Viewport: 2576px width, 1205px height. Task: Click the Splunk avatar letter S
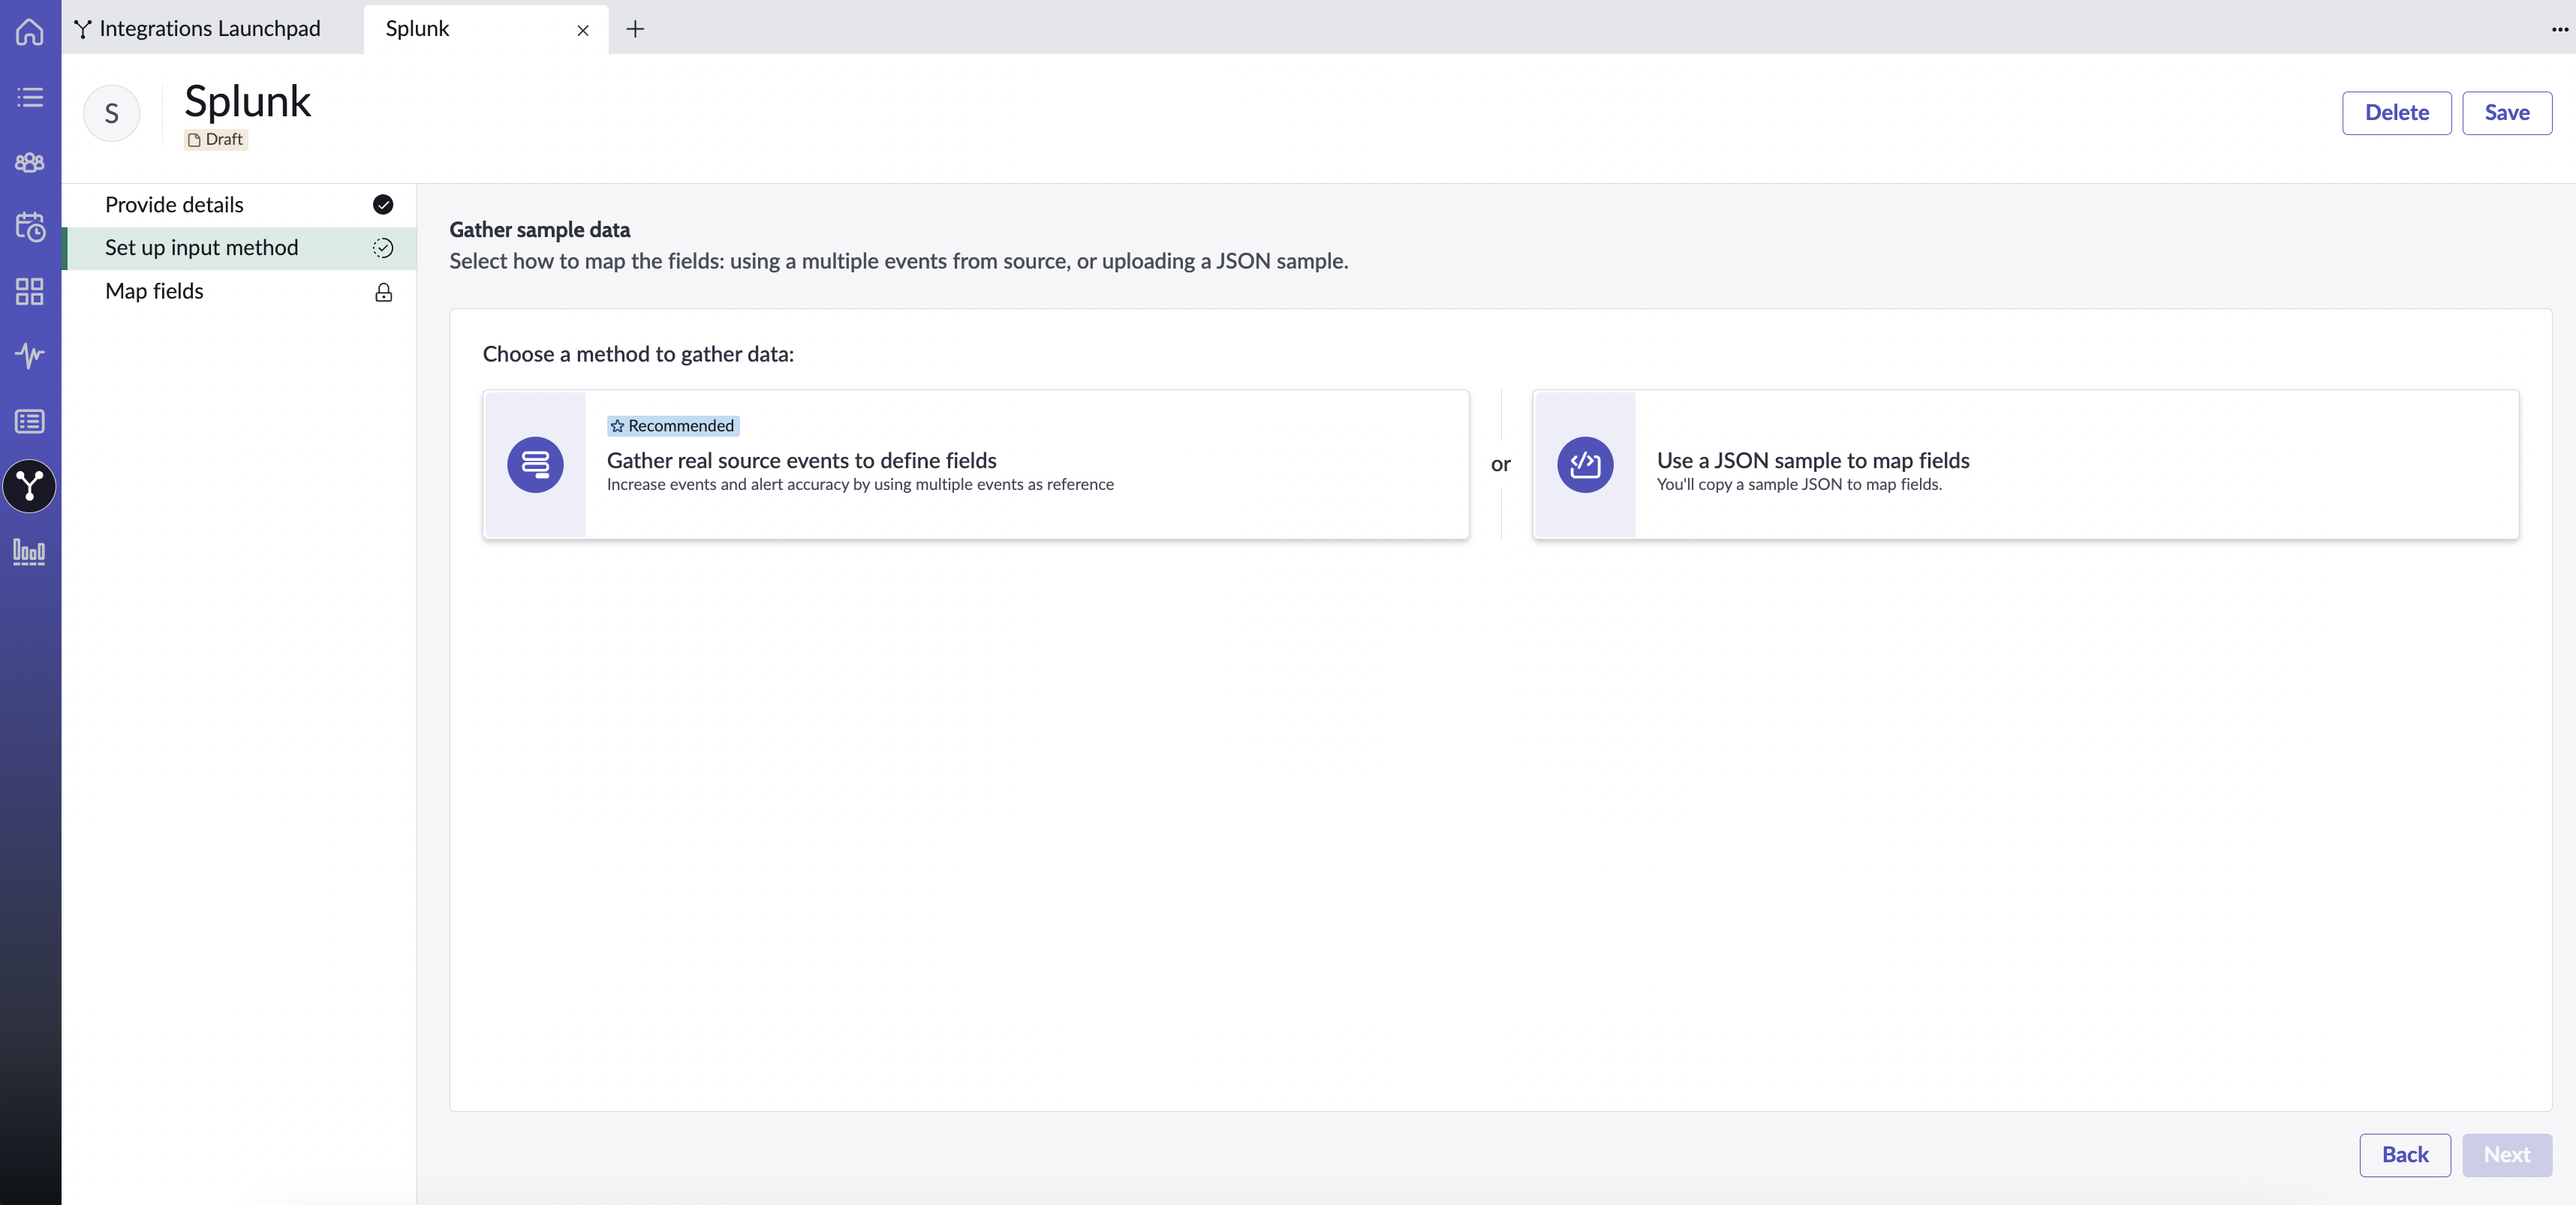click(x=112, y=113)
